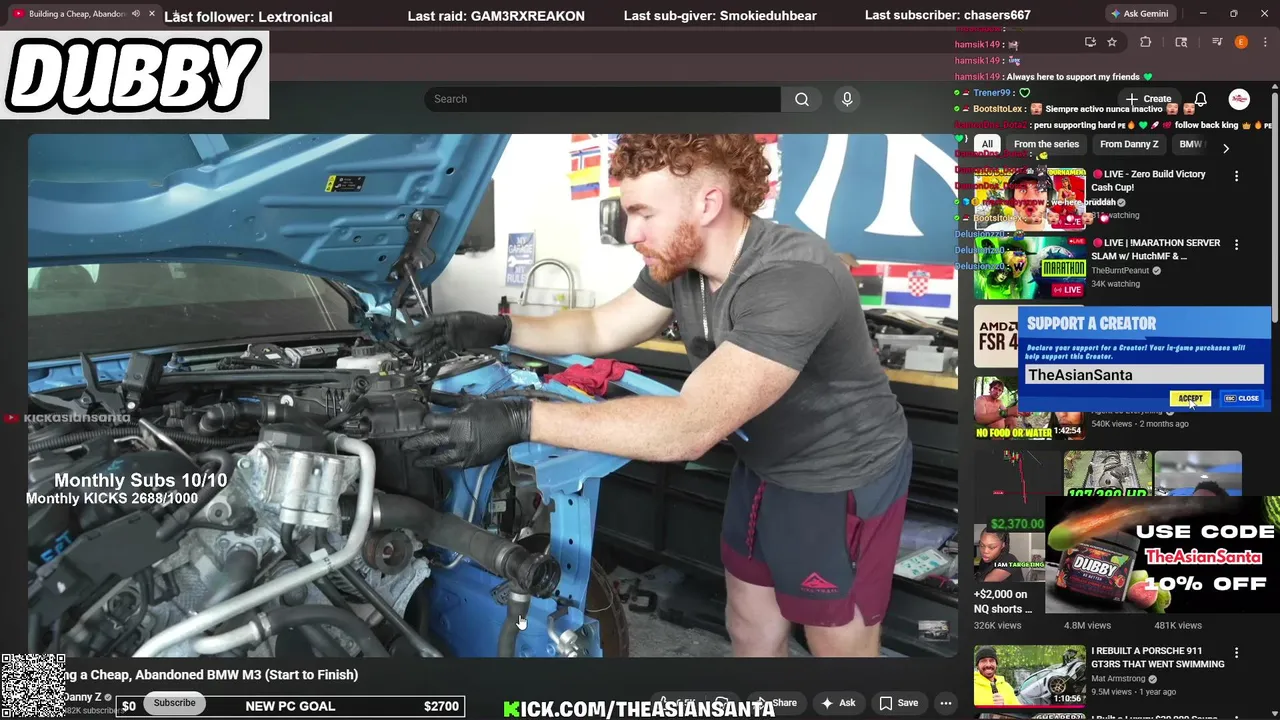Open LIVE Zero Build Victory Cash Cup video title
Screen dimensions: 1280x720
(1150, 180)
